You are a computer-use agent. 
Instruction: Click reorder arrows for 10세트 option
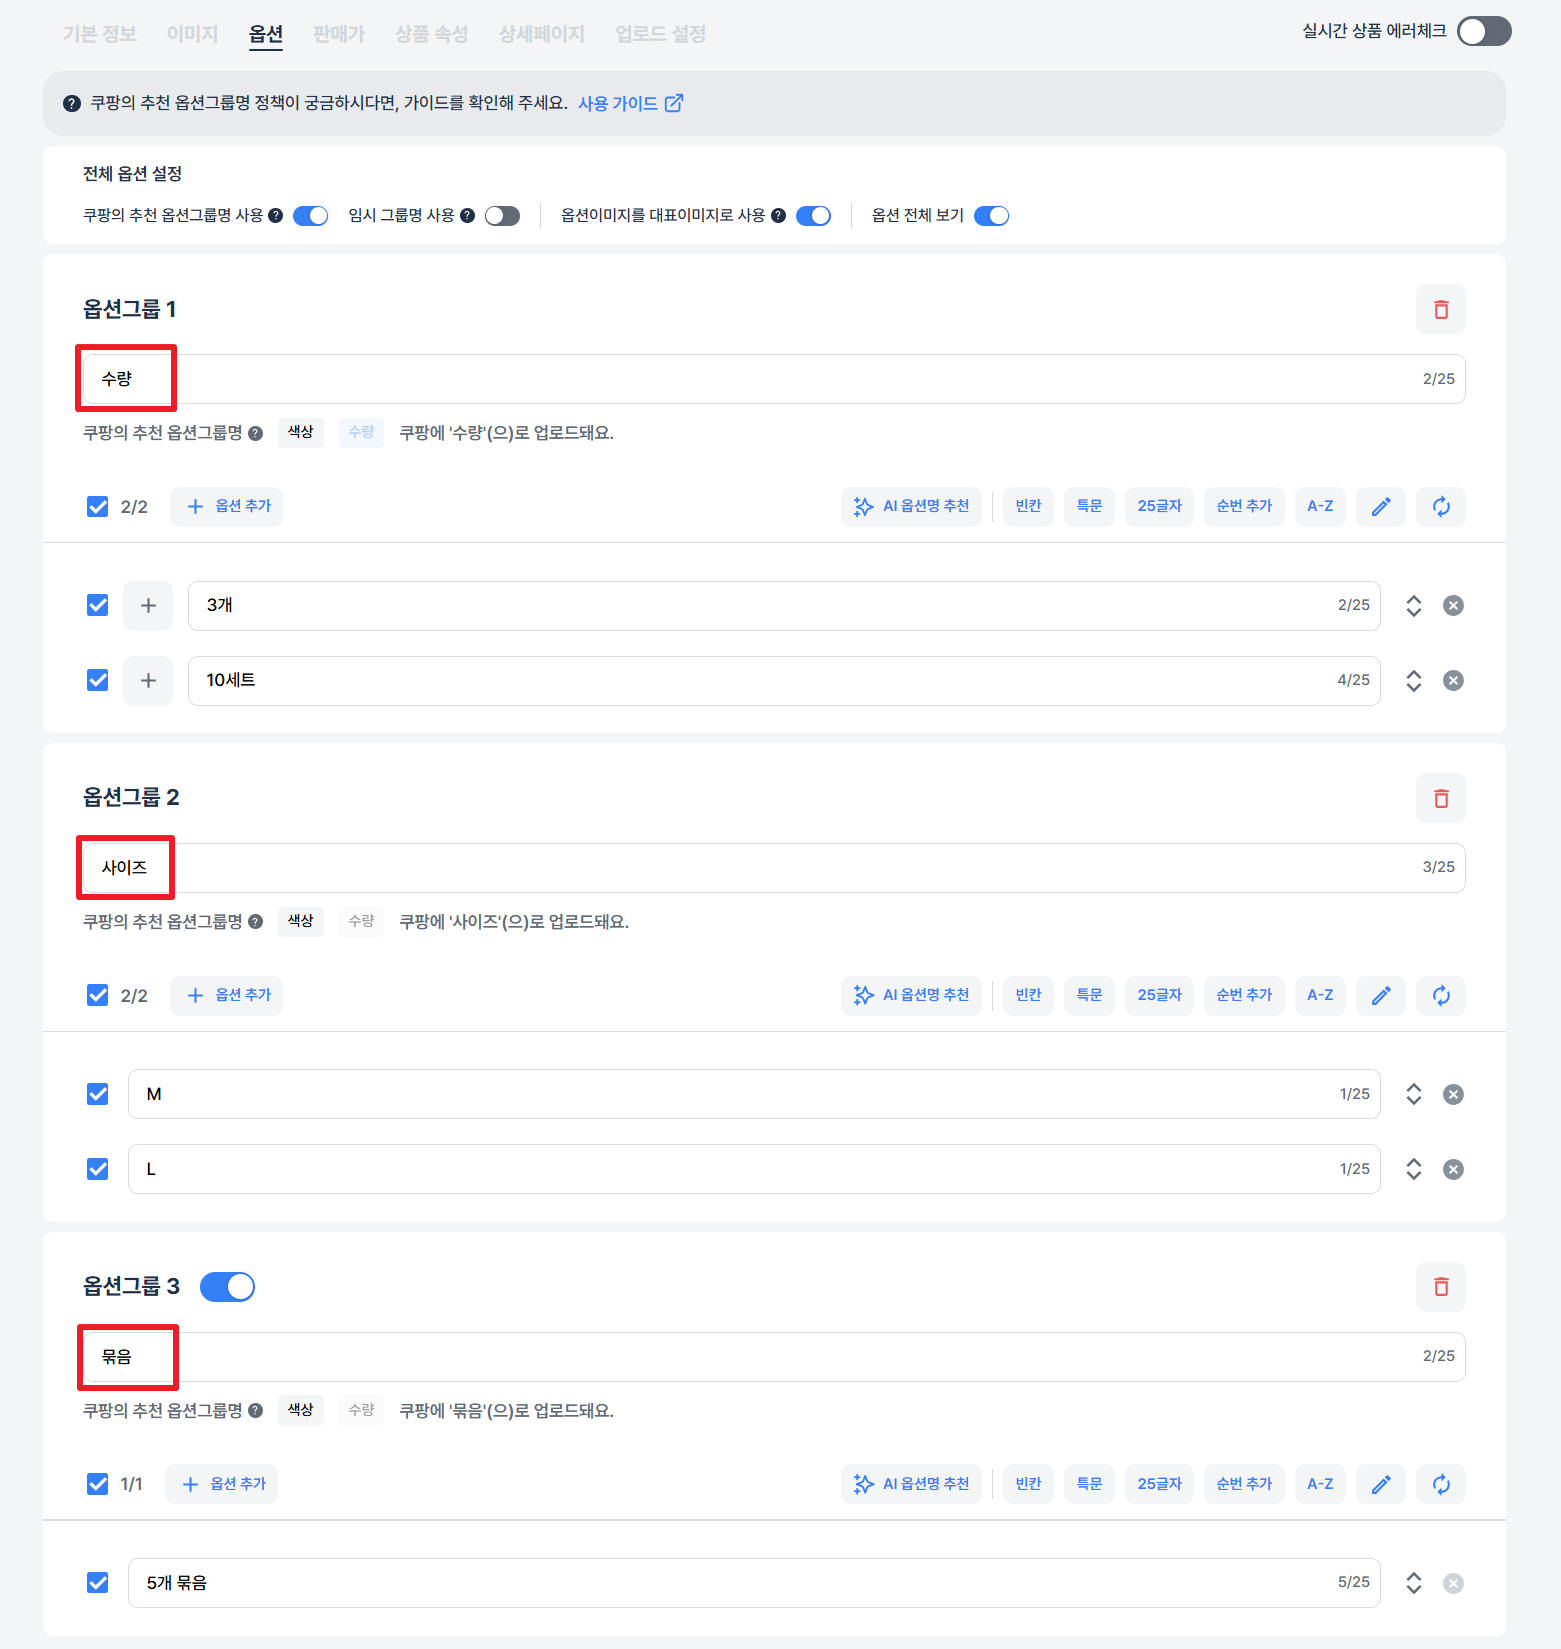[x=1413, y=680]
